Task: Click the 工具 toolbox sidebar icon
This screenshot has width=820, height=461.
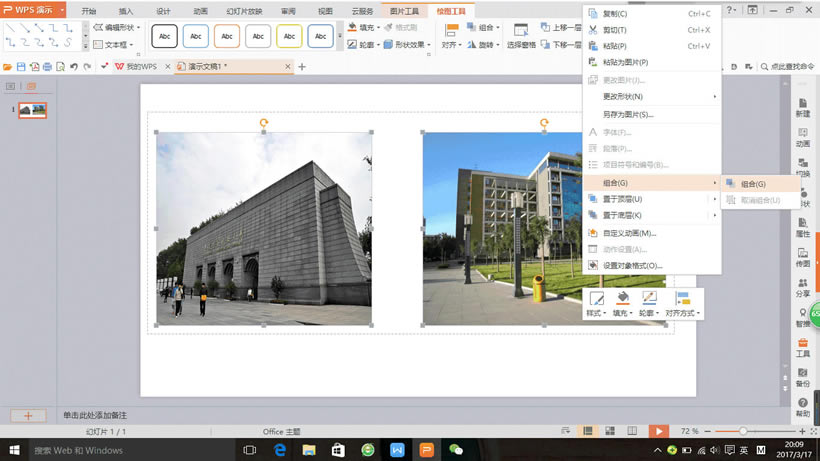Action: coord(803,348)
